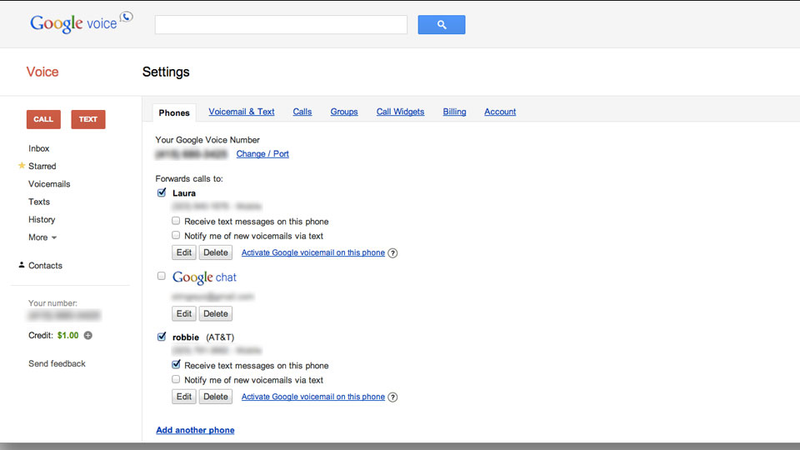The width and height of the screenshot is (800, 450).
Task: Click into the search input field
Action: [281, 24]
